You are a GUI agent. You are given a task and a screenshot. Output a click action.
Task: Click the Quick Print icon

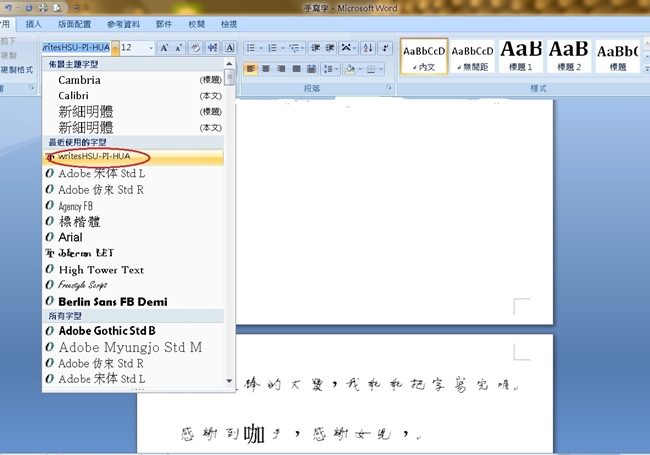[43, 7]
